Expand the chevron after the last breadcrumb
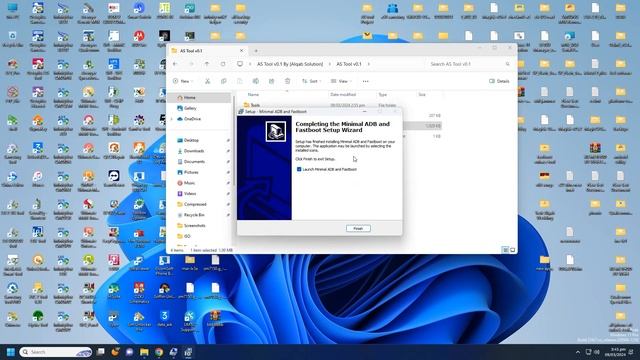Image resolution: width=640 pixels, height=360 pixels. coord(369,64)
